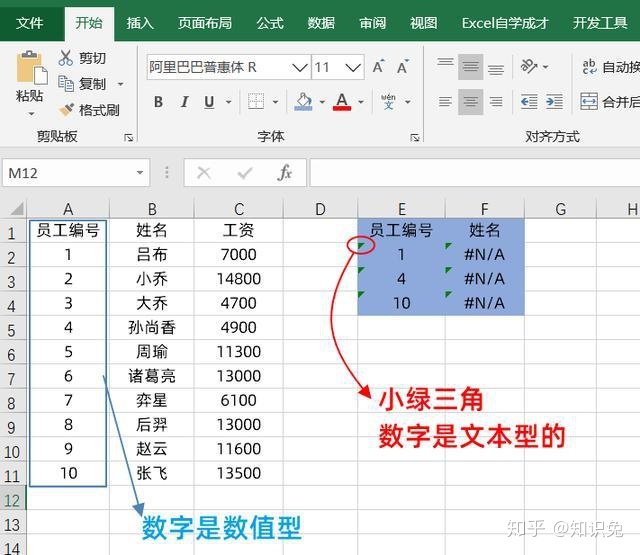
Task: Open Excel自学成才 tab
Action: pyautogui.click(x=505, y=23)
